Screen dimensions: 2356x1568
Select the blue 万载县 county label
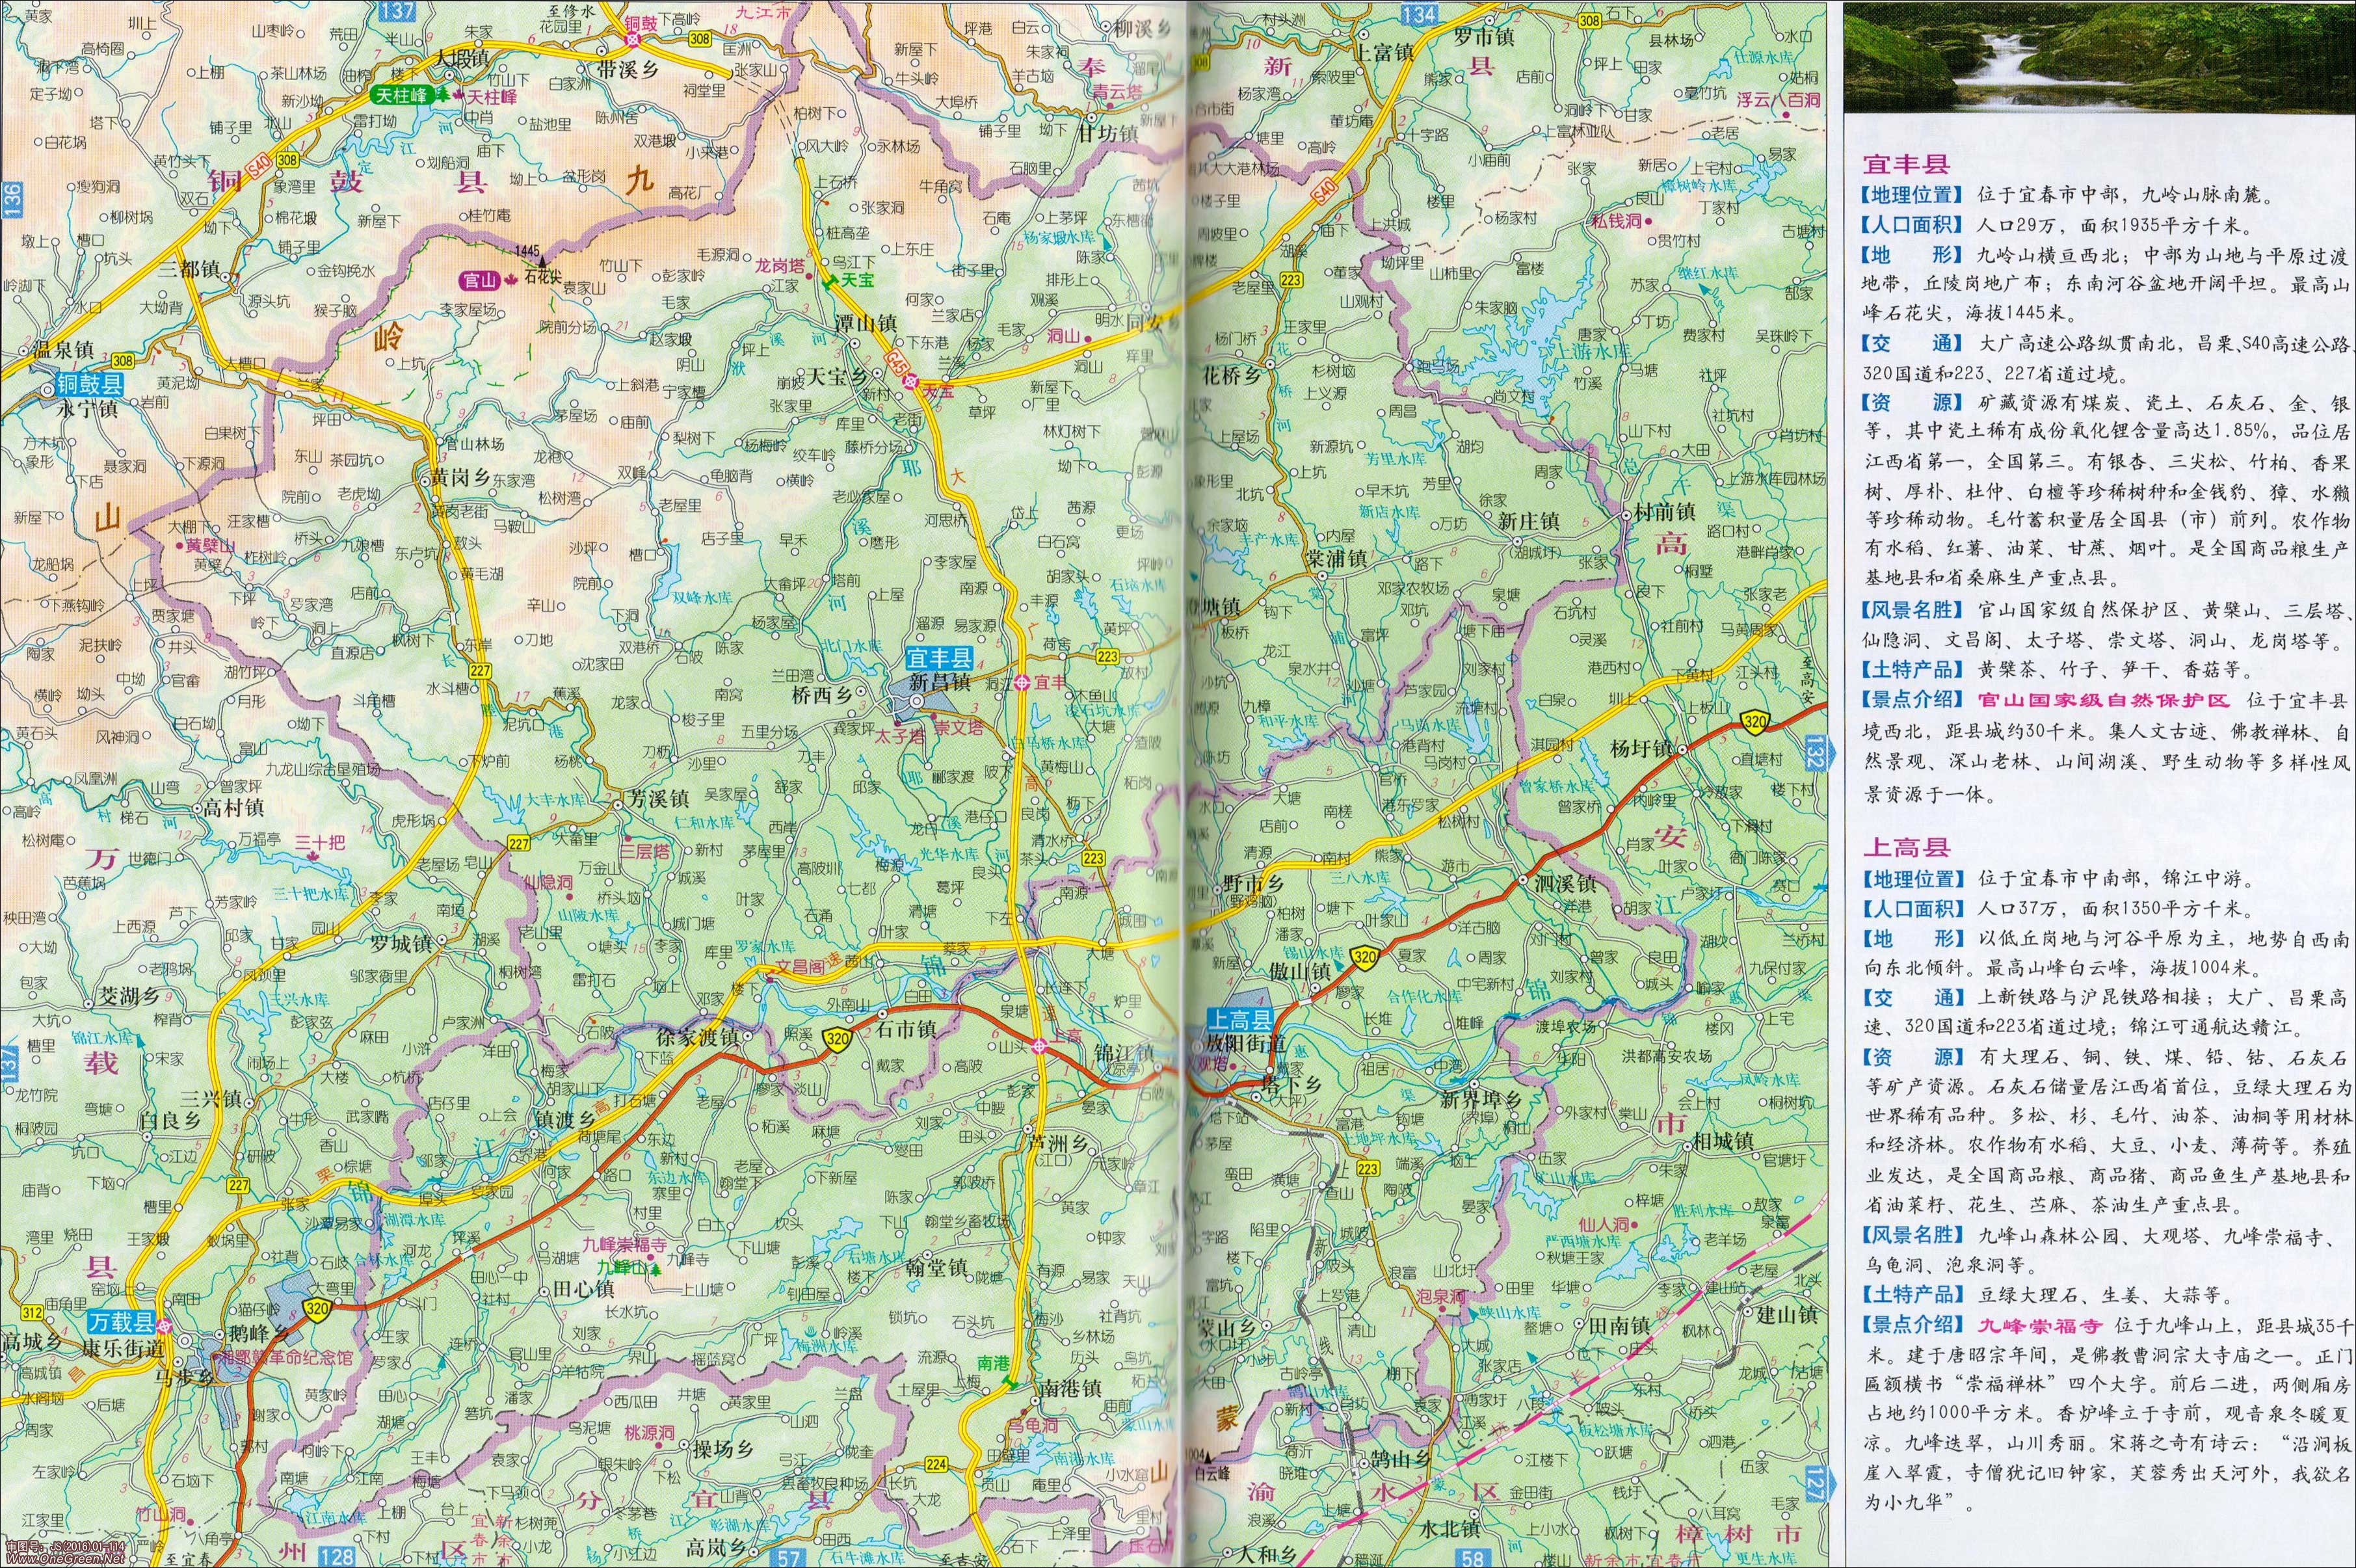pyautogui.click(x=121, y=1322)
